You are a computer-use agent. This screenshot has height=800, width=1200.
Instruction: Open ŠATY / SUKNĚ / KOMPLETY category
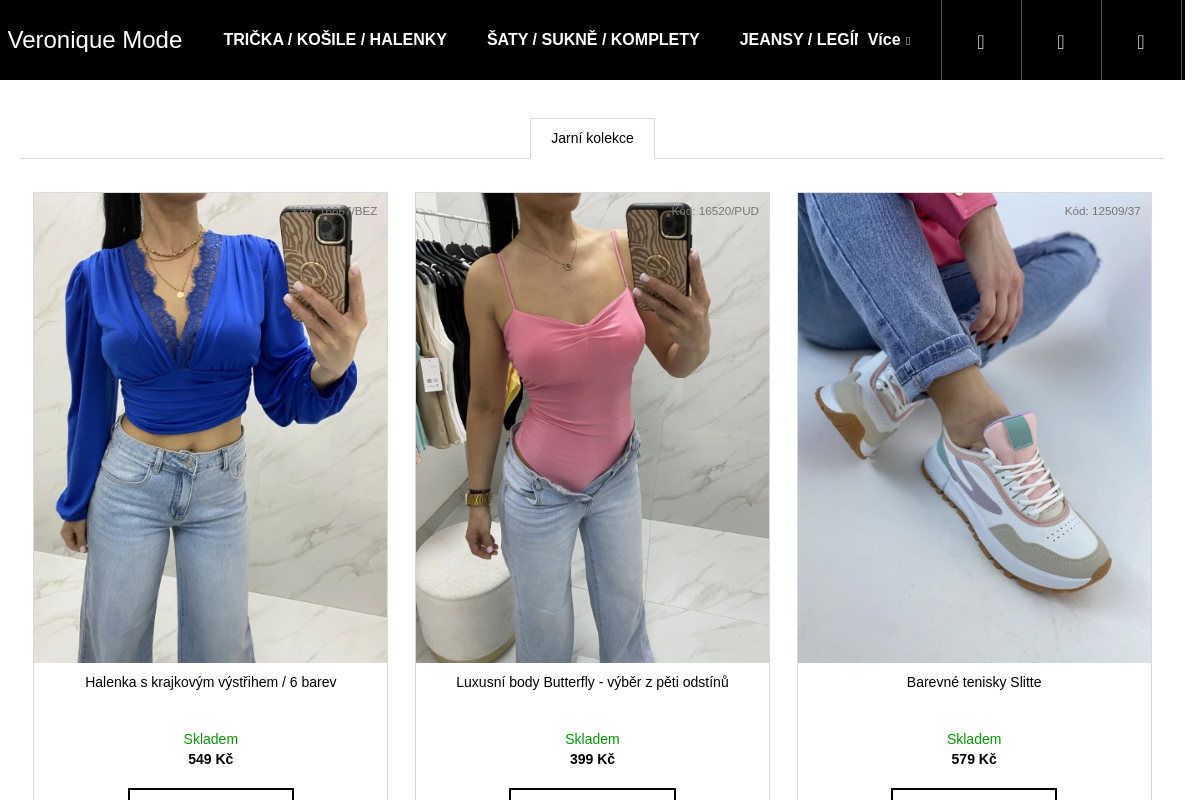click(593, 40)
